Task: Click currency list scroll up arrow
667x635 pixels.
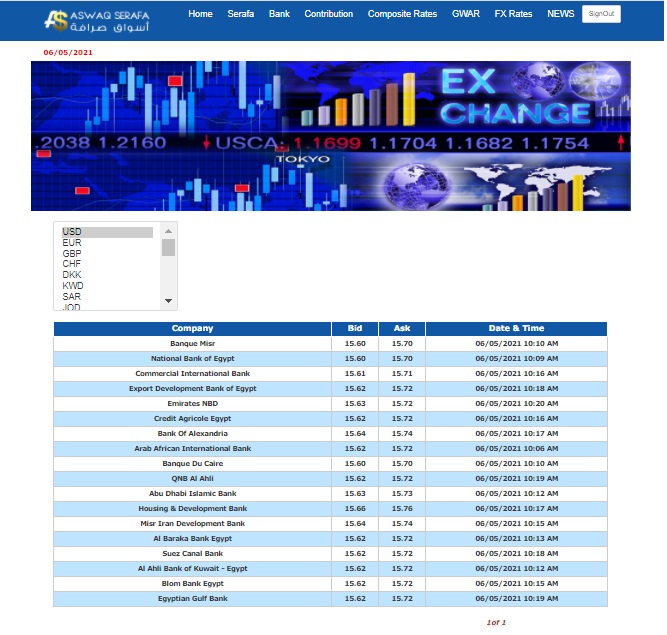Action: [x=168, y=231]
